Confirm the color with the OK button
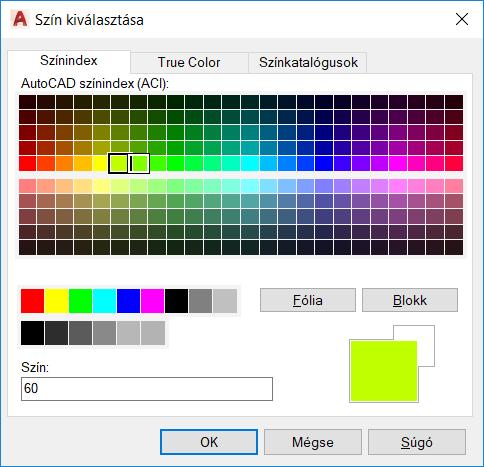Image resolution: width=484 pixels, height=467 pixels. (209, 442)
